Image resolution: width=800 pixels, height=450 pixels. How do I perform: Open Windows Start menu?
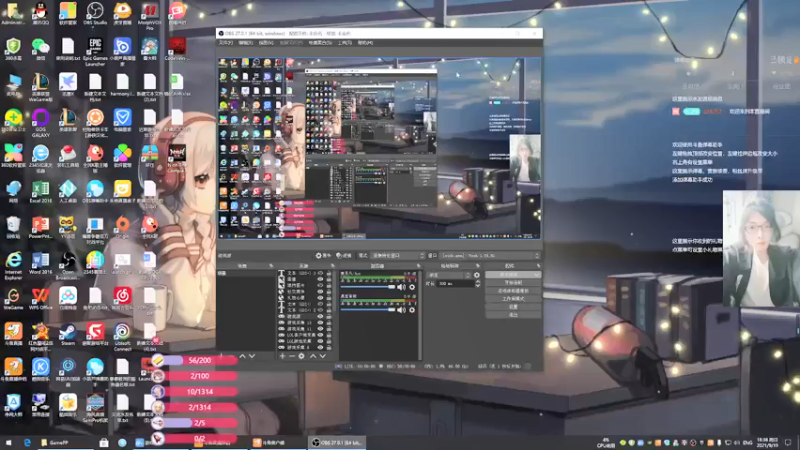[8, 443]
